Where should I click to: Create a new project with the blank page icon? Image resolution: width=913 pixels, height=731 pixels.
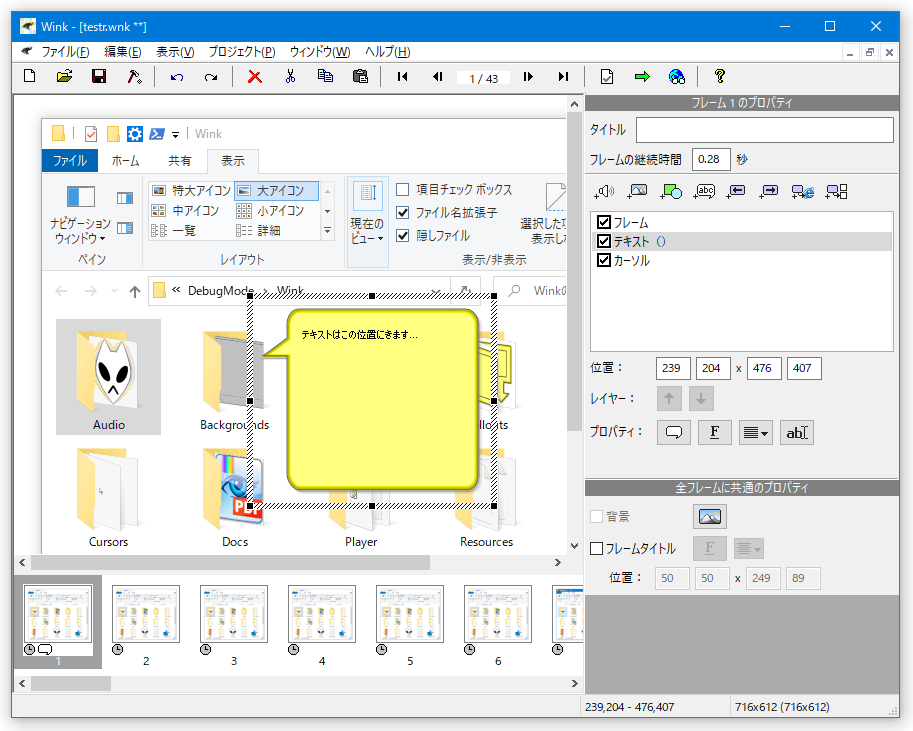[x=30, y=76]
